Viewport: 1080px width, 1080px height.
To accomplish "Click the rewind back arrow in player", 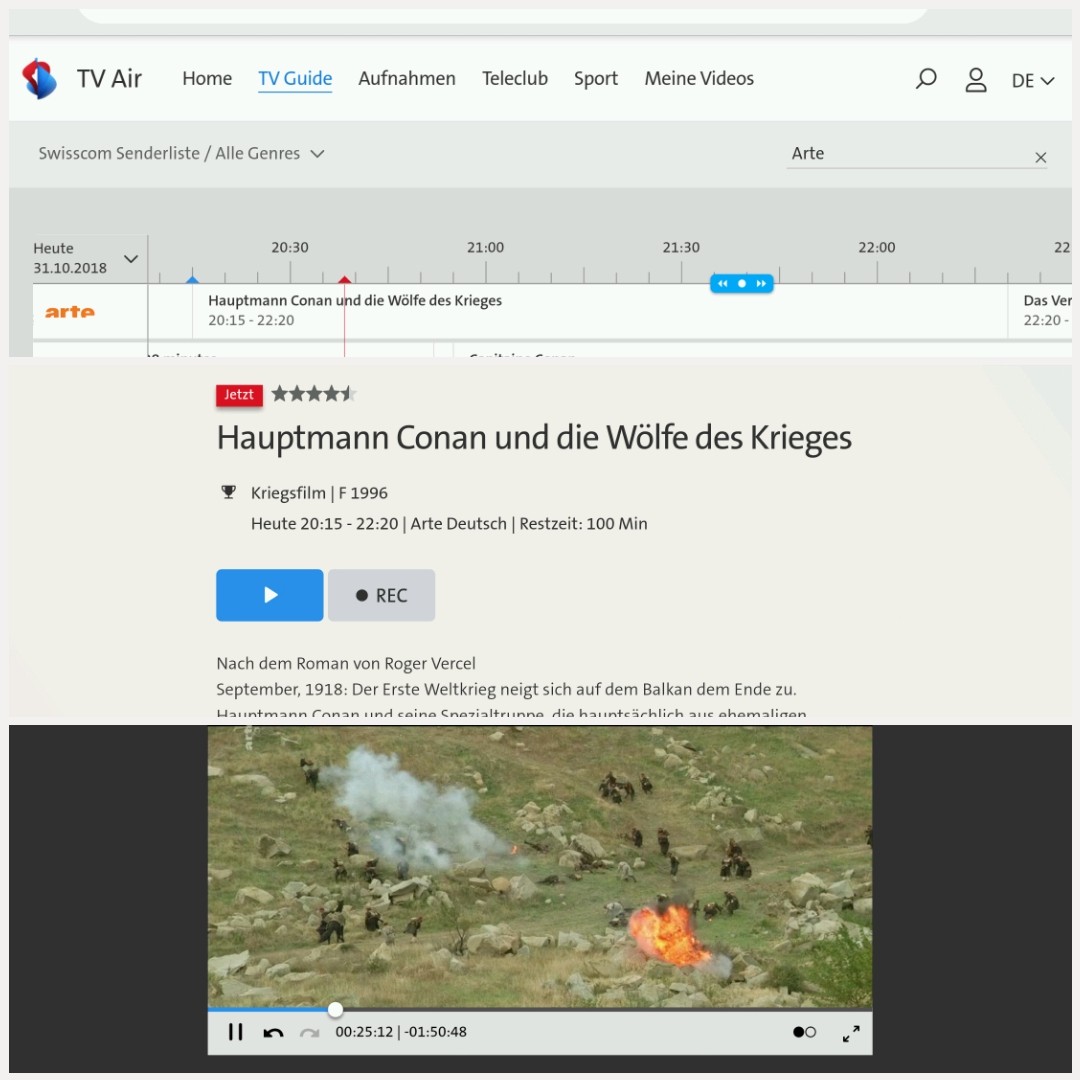I will [273, 1033].
